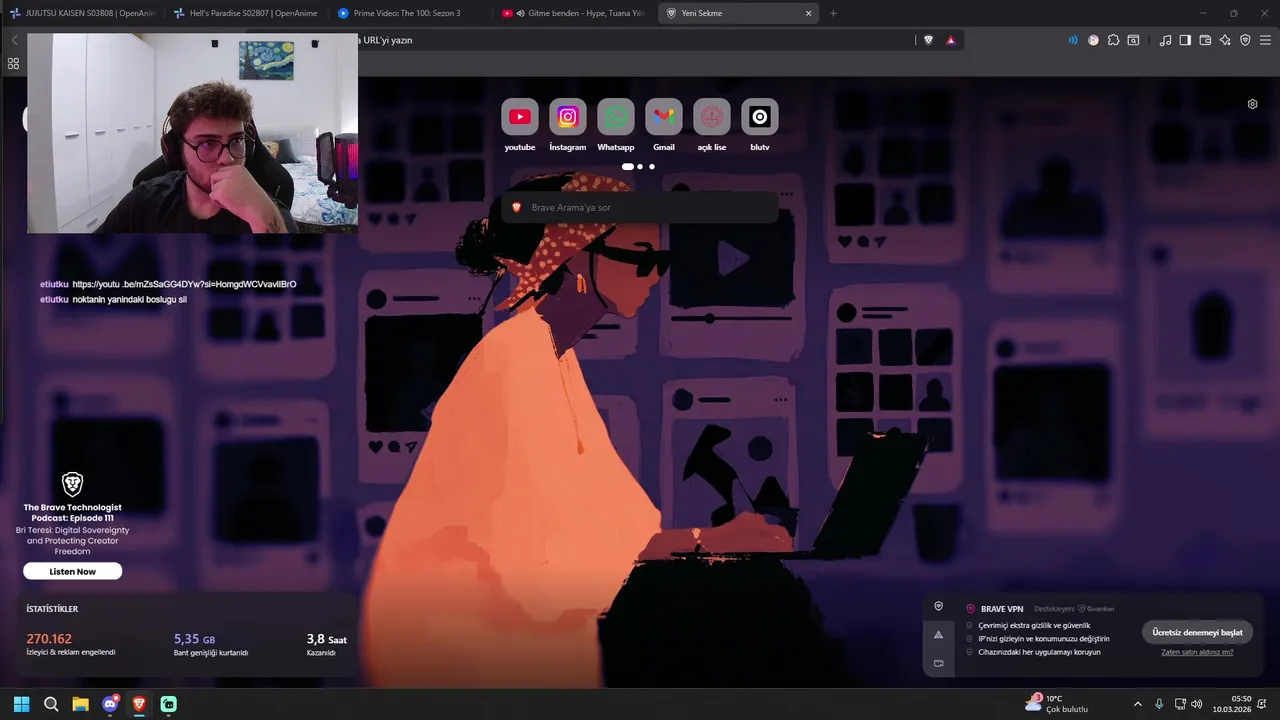Click the İSTATİSTİKLER heading

tap(52, 609)
